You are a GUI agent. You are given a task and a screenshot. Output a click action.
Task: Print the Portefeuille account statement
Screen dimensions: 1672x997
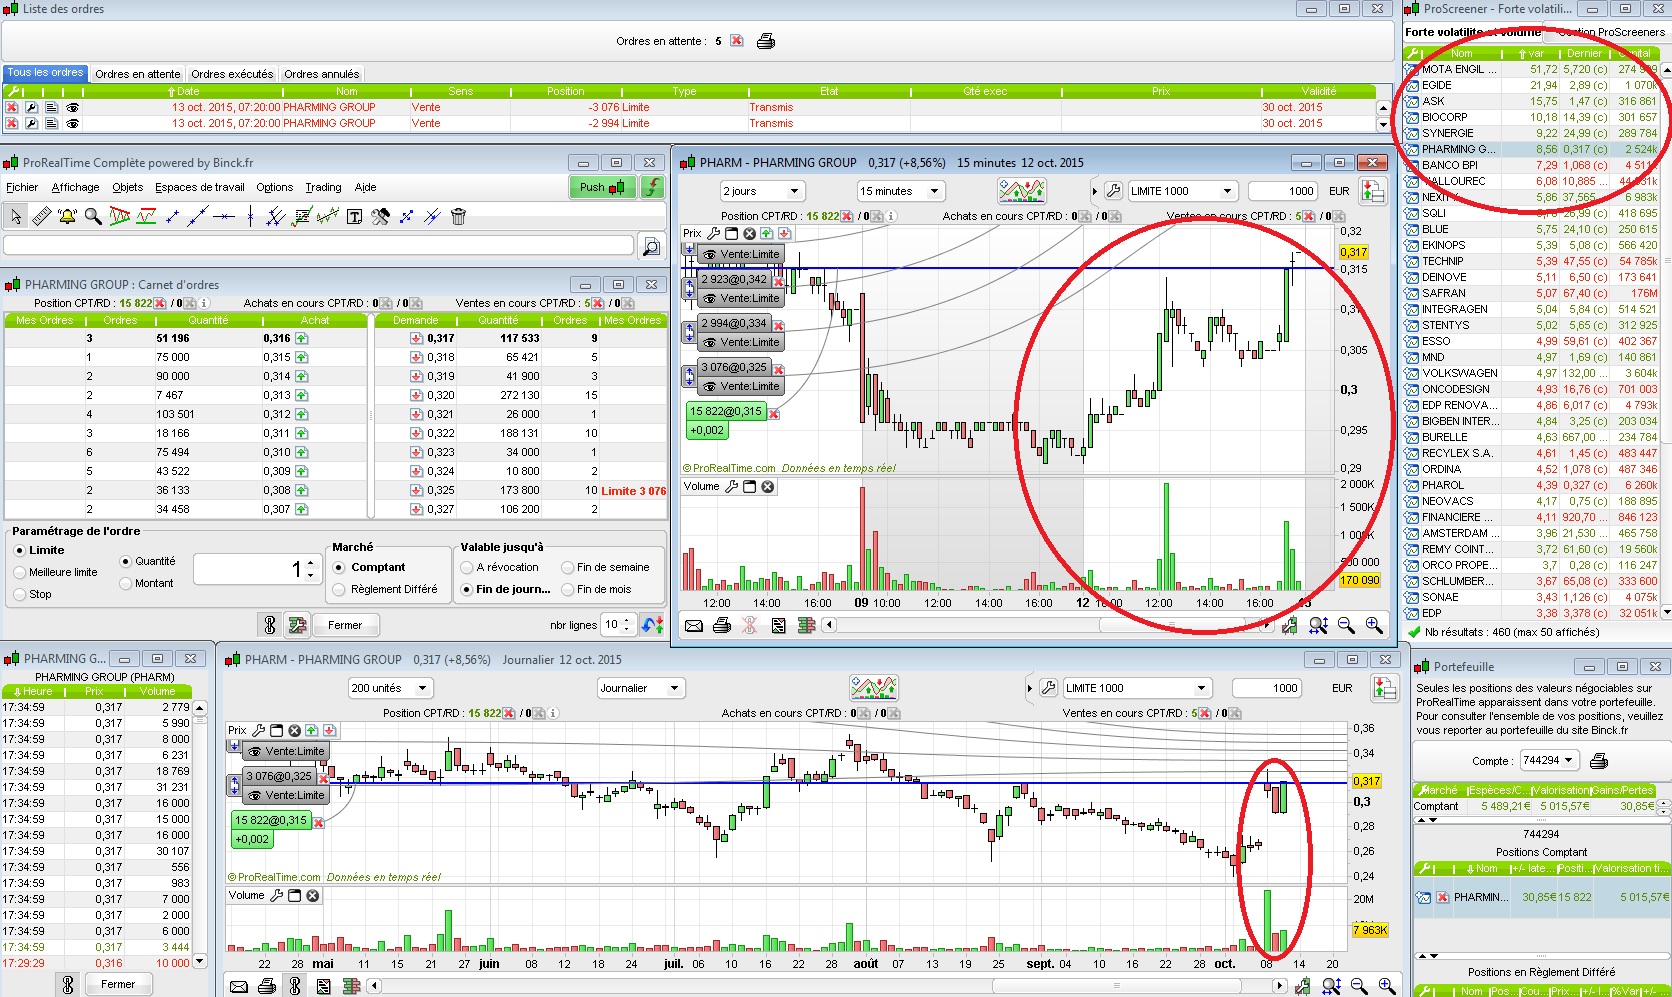[1599, 761]
